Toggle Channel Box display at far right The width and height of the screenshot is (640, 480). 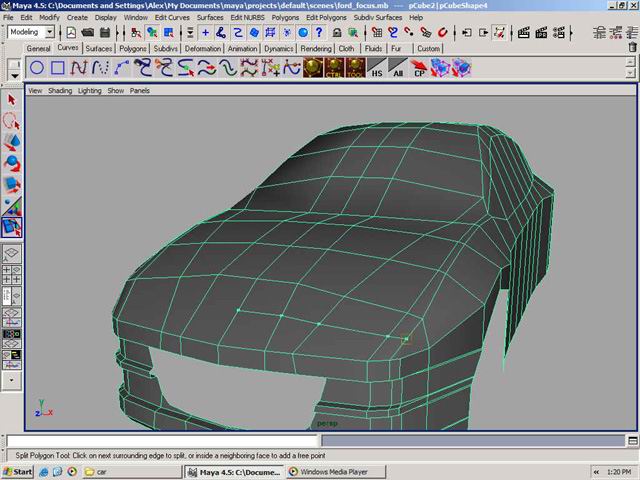point(630,32)
